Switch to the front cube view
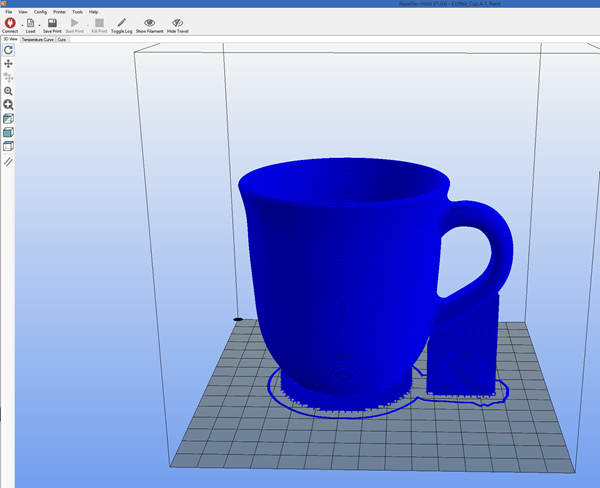Viewport: 600px width, 488px height. coord(9,132)
